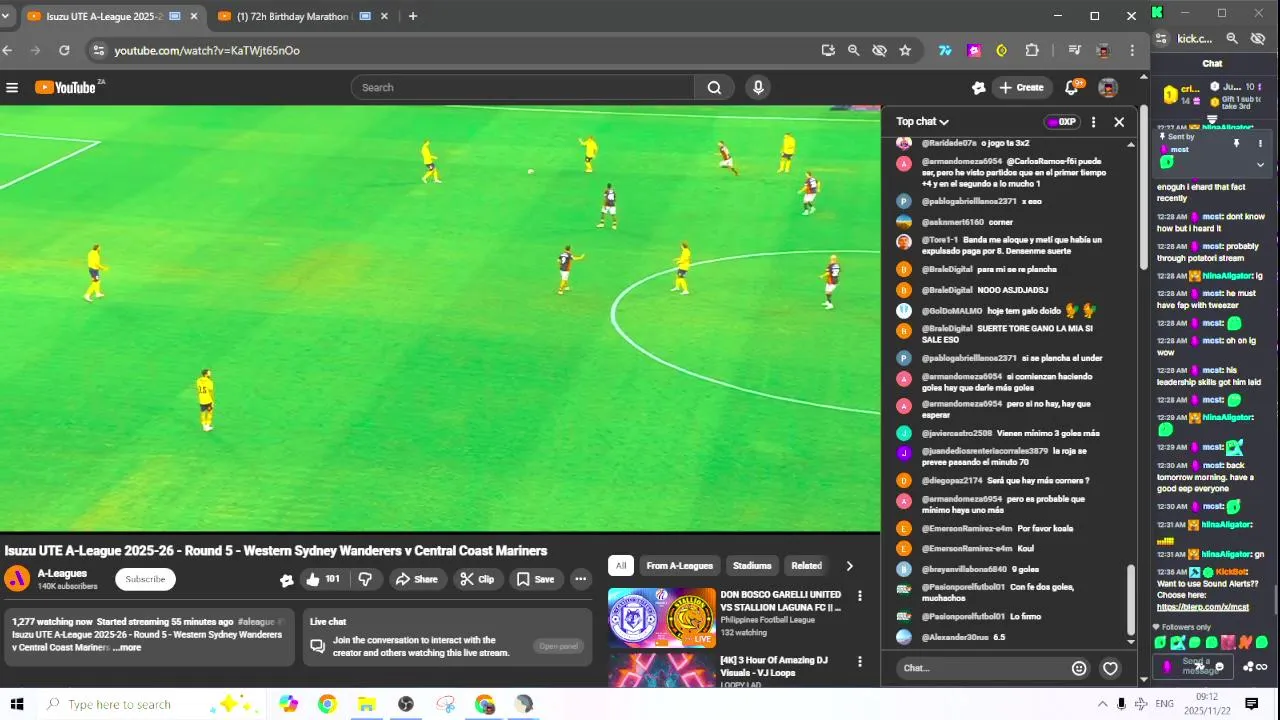
Task: Like the video with thumbs up
Action: tap(323, 579)
